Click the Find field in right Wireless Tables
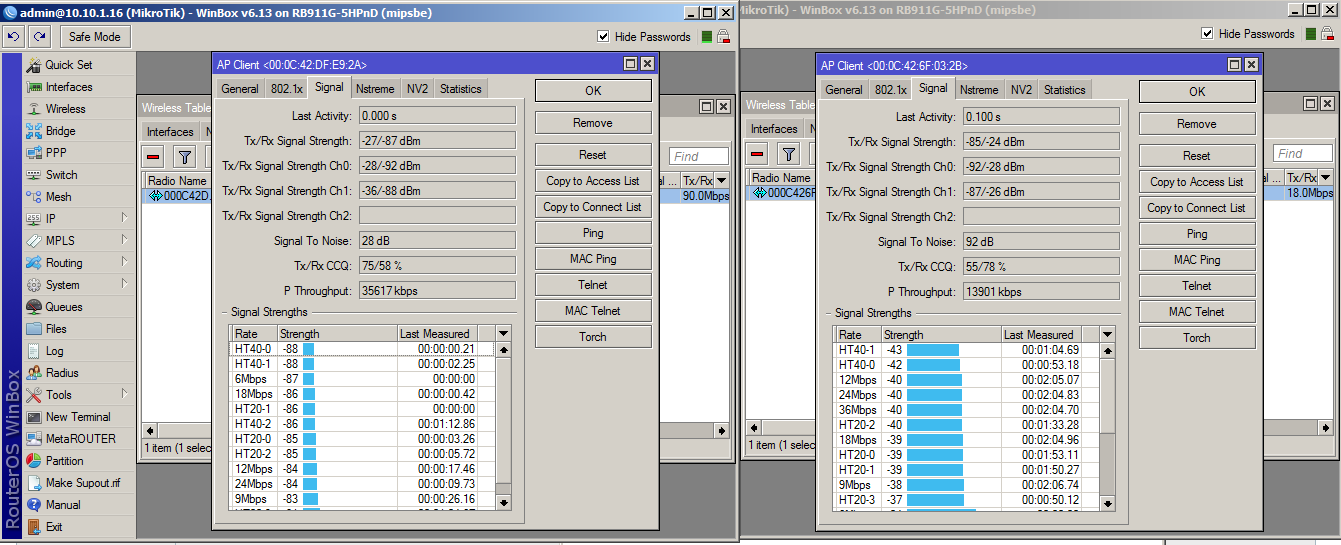The image size is (1341, 545). 1303,153
